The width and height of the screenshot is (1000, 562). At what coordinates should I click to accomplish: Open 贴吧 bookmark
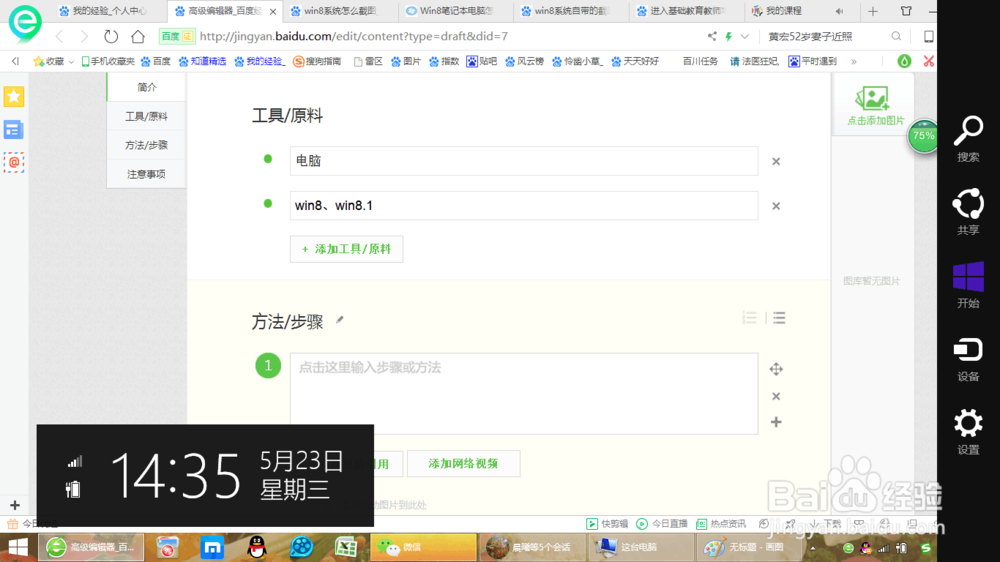482,61
